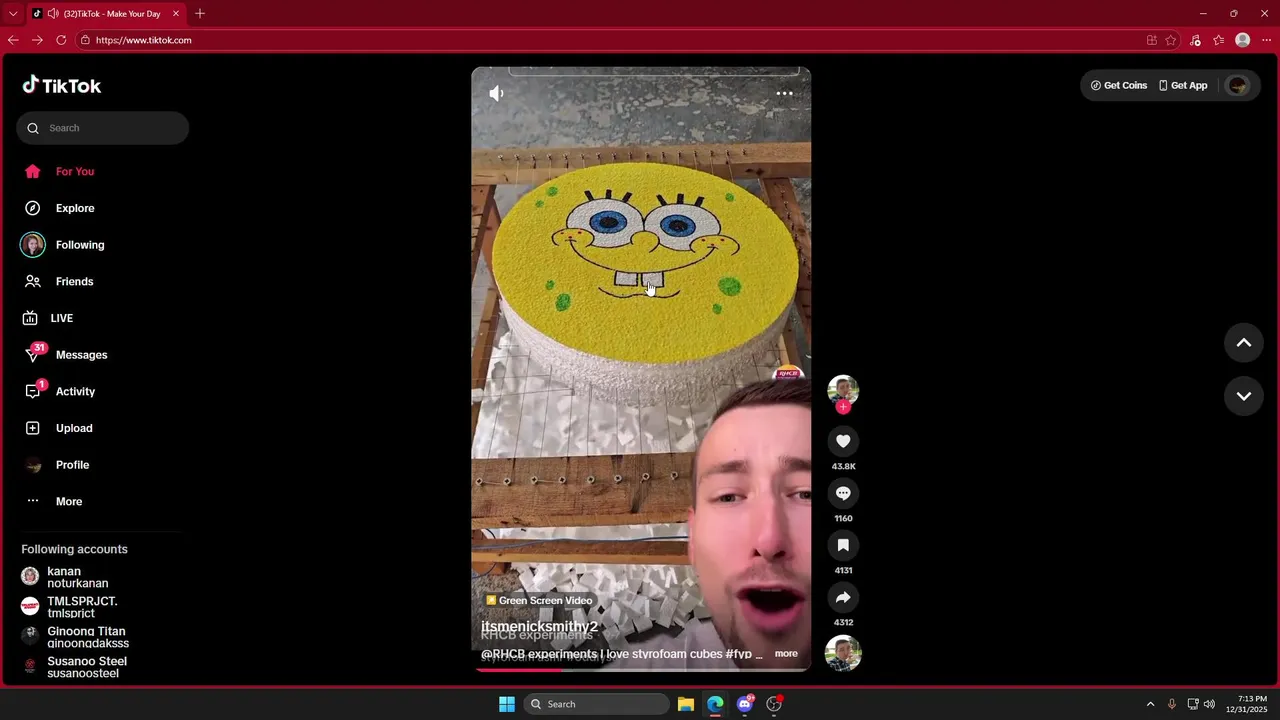Open browser settings and more menu
This screenshot has width=1280, height=720.
(1267, 40)
